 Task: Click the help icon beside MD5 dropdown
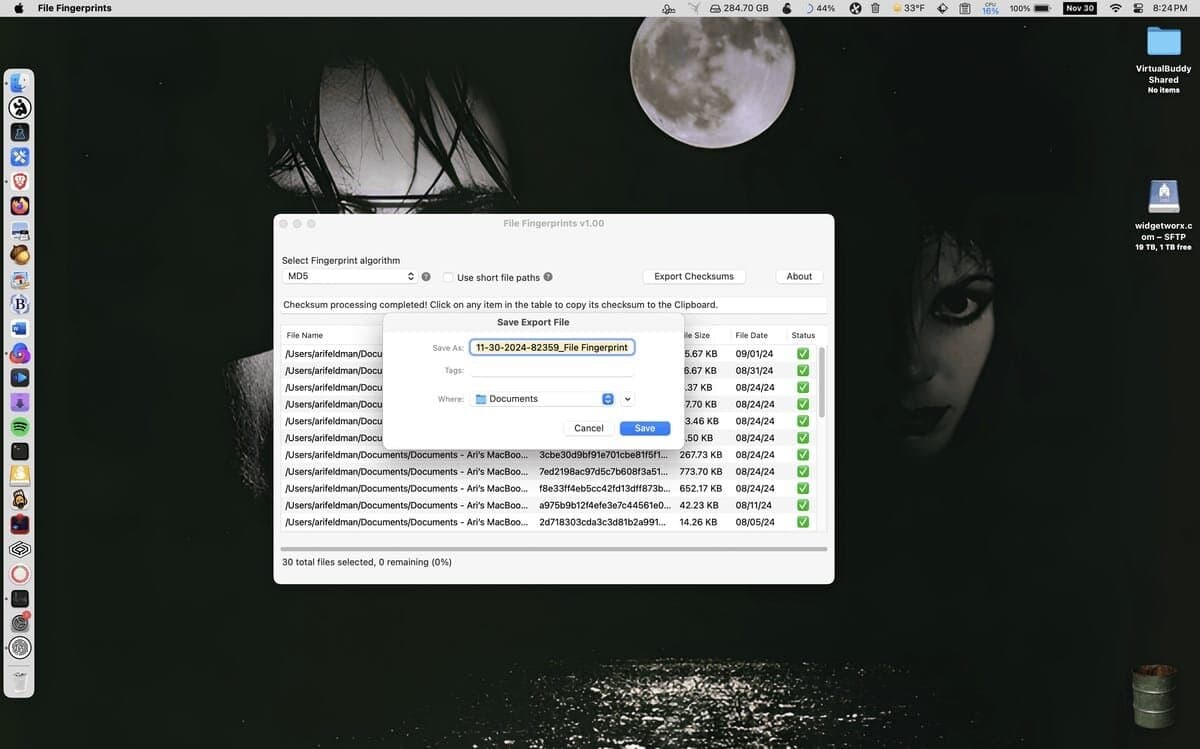pos(426,277)
